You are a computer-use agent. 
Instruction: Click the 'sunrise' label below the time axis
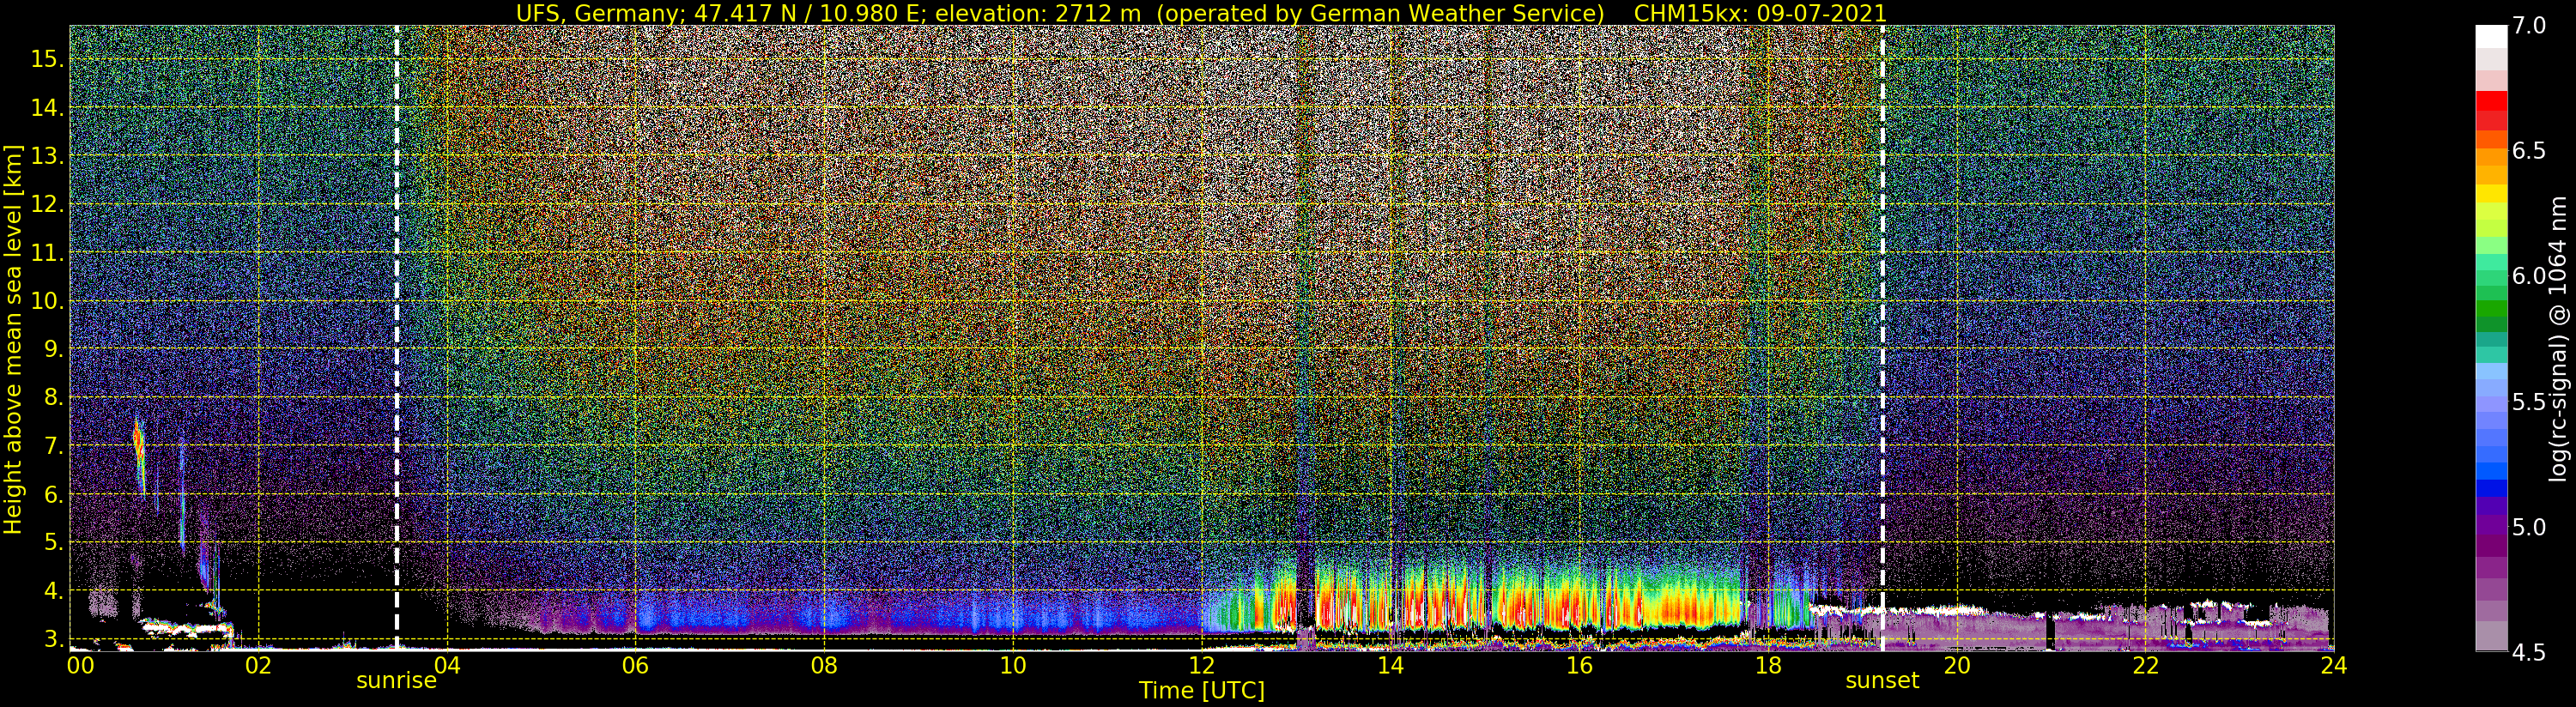pos(396,681)
